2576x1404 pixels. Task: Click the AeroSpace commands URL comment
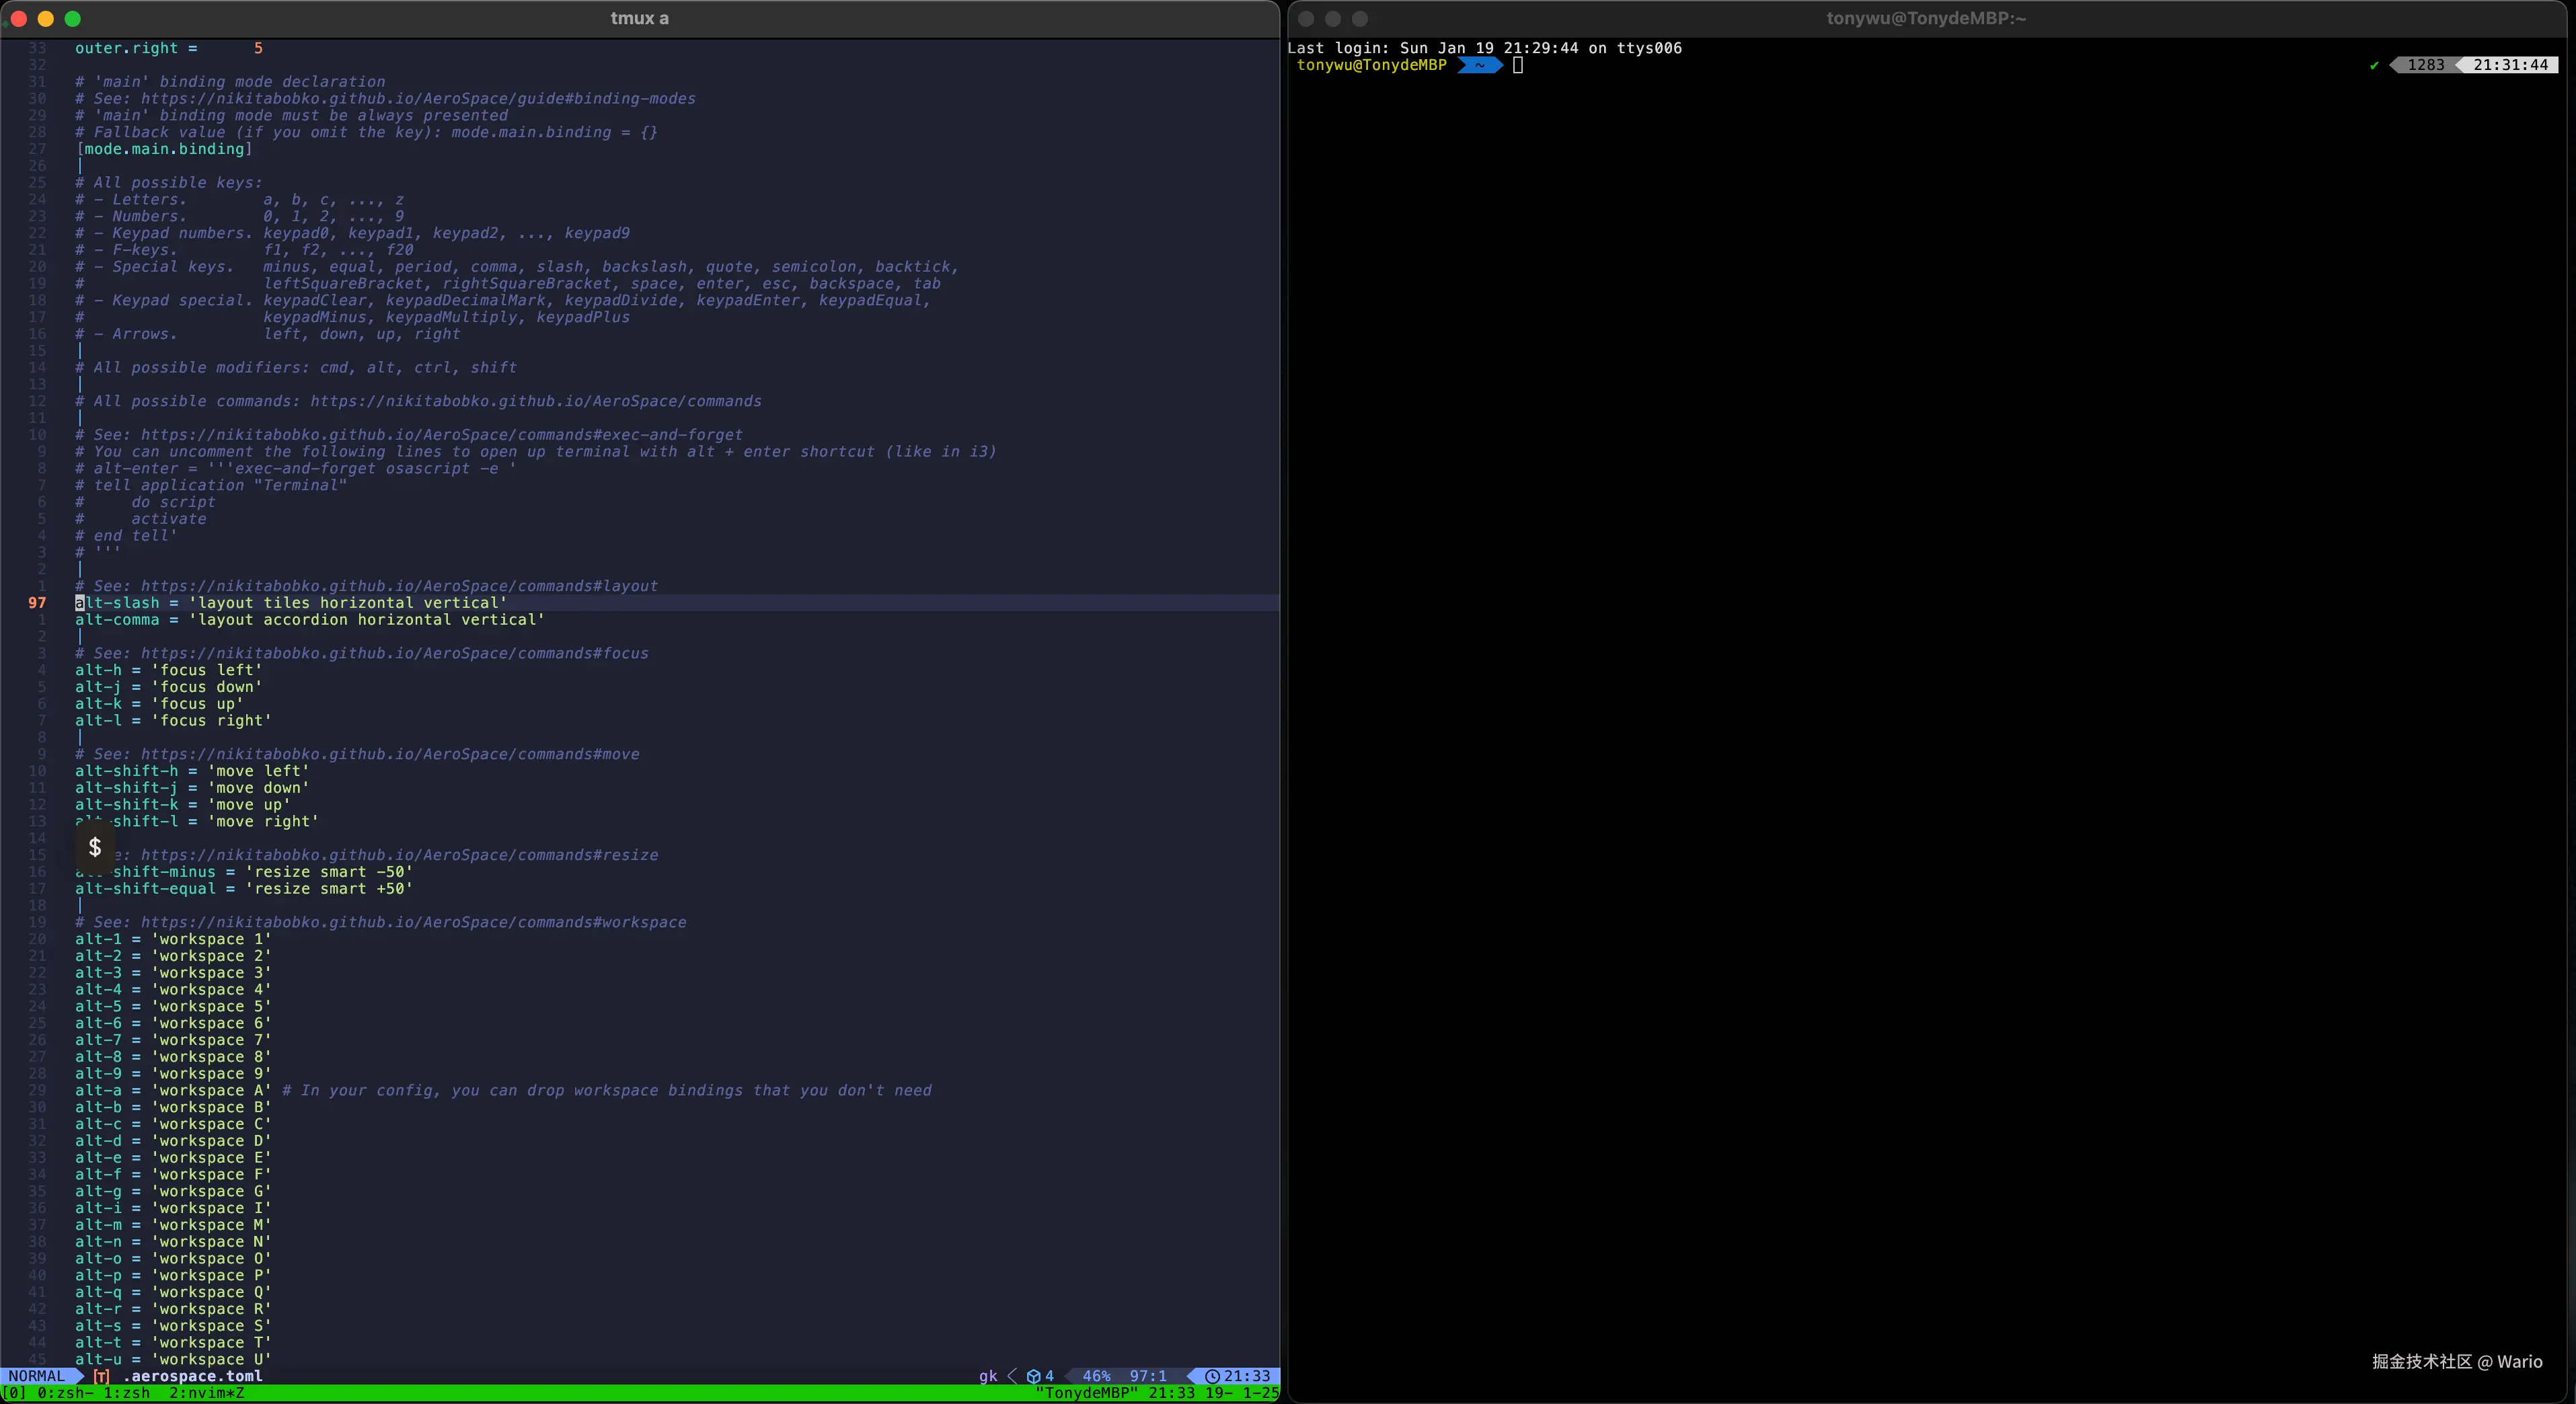535,401
